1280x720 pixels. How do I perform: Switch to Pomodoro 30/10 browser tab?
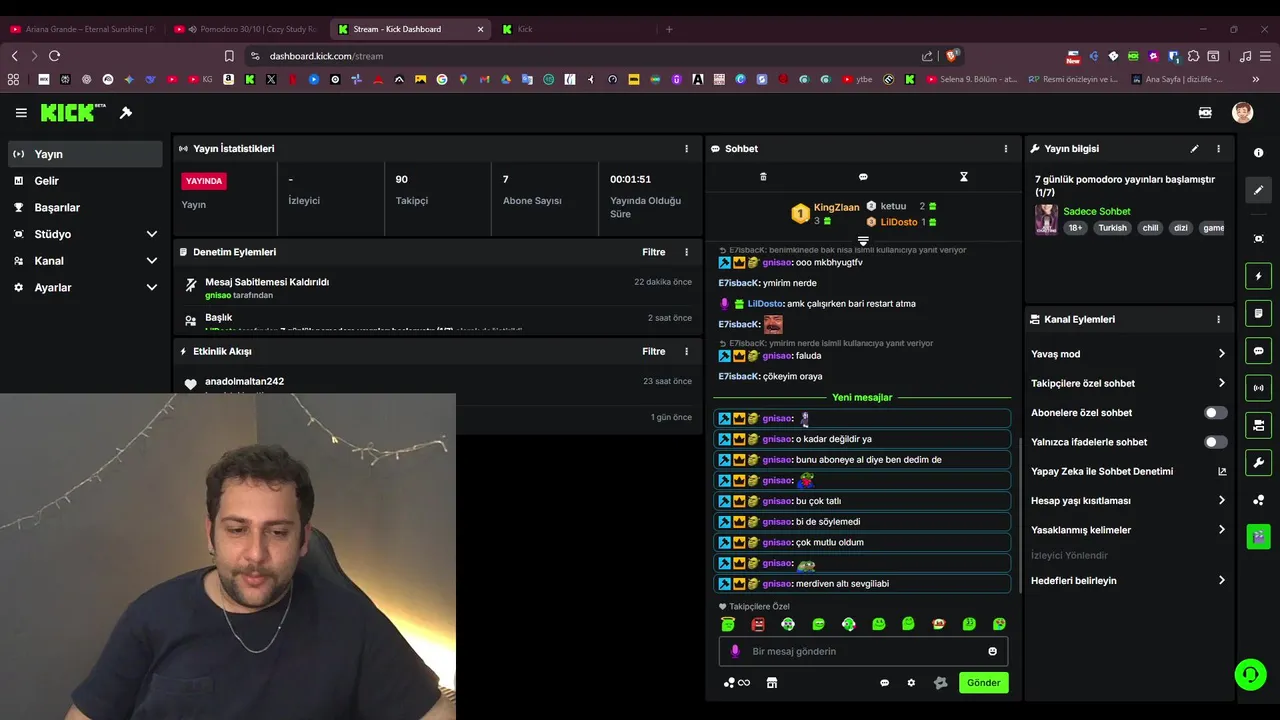[244, 29]
